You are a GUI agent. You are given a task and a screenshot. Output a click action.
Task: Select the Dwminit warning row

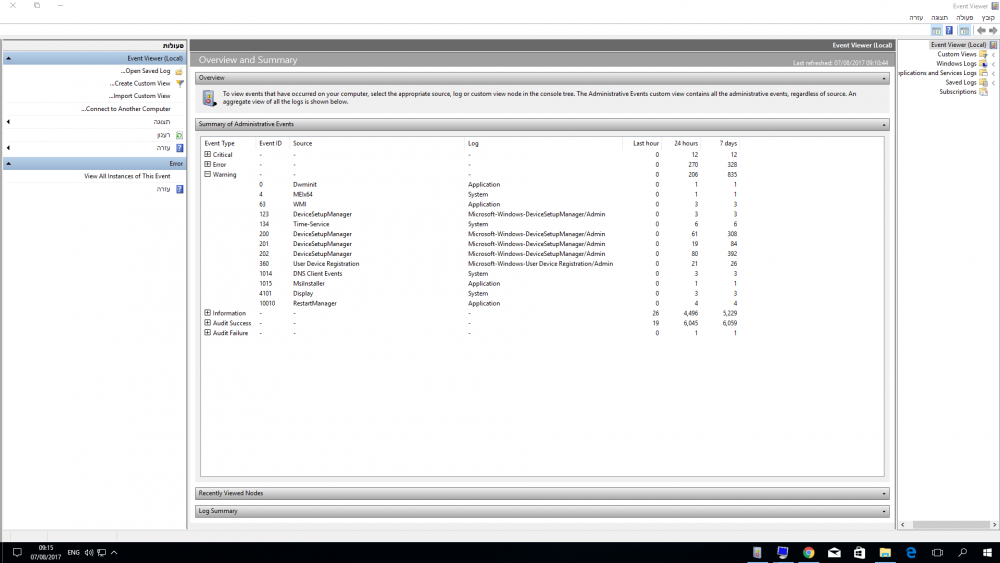click(471, 184)
